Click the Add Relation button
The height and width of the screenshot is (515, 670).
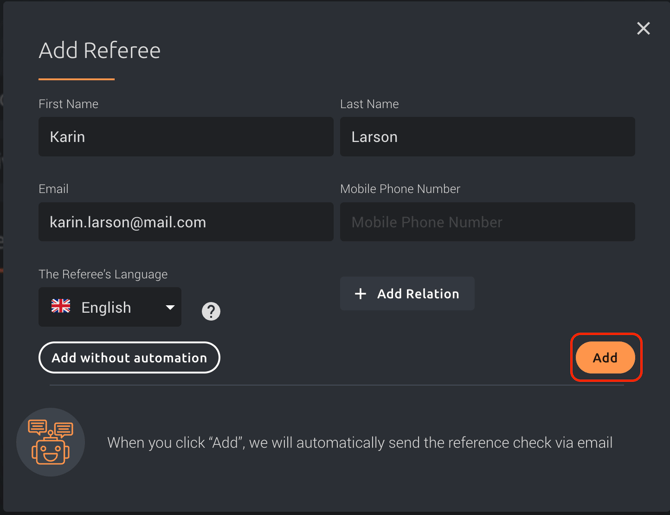tap(407, 294)
